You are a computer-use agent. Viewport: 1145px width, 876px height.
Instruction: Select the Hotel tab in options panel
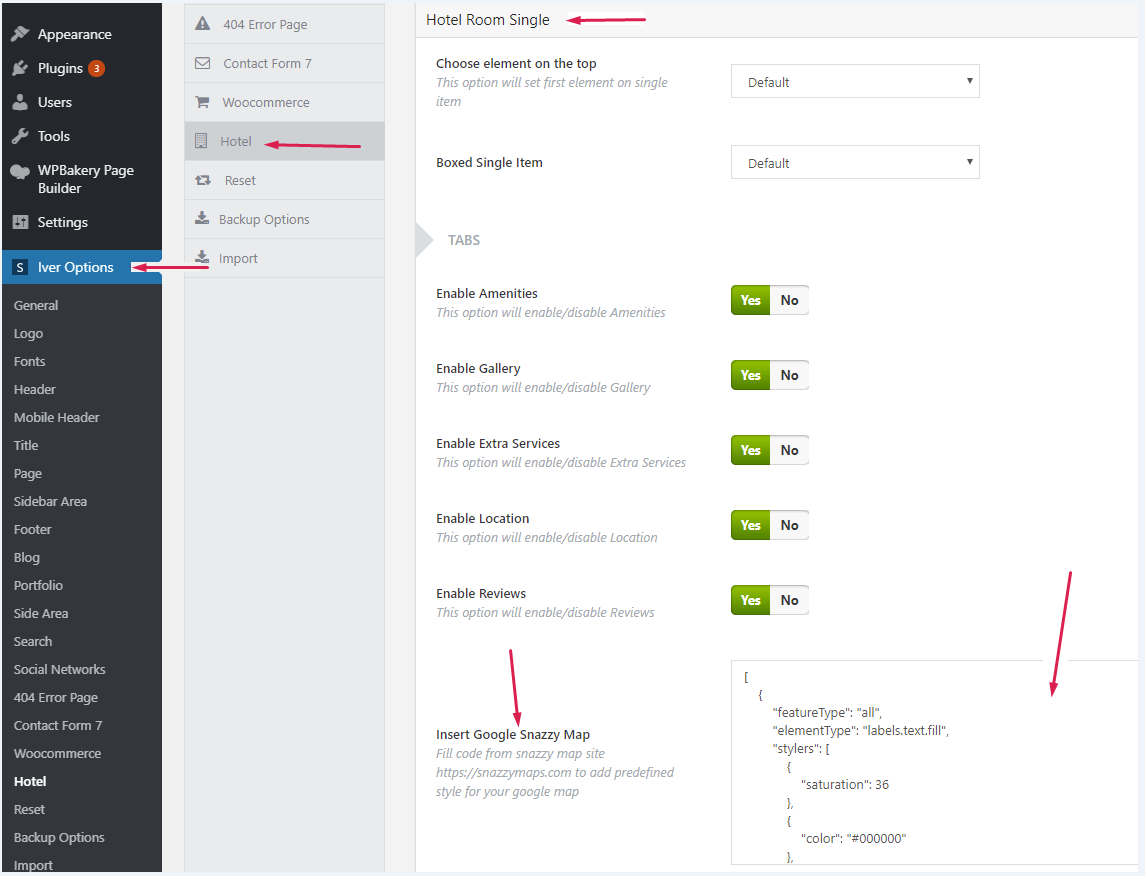pyautogui.click(x=285, y=141)
